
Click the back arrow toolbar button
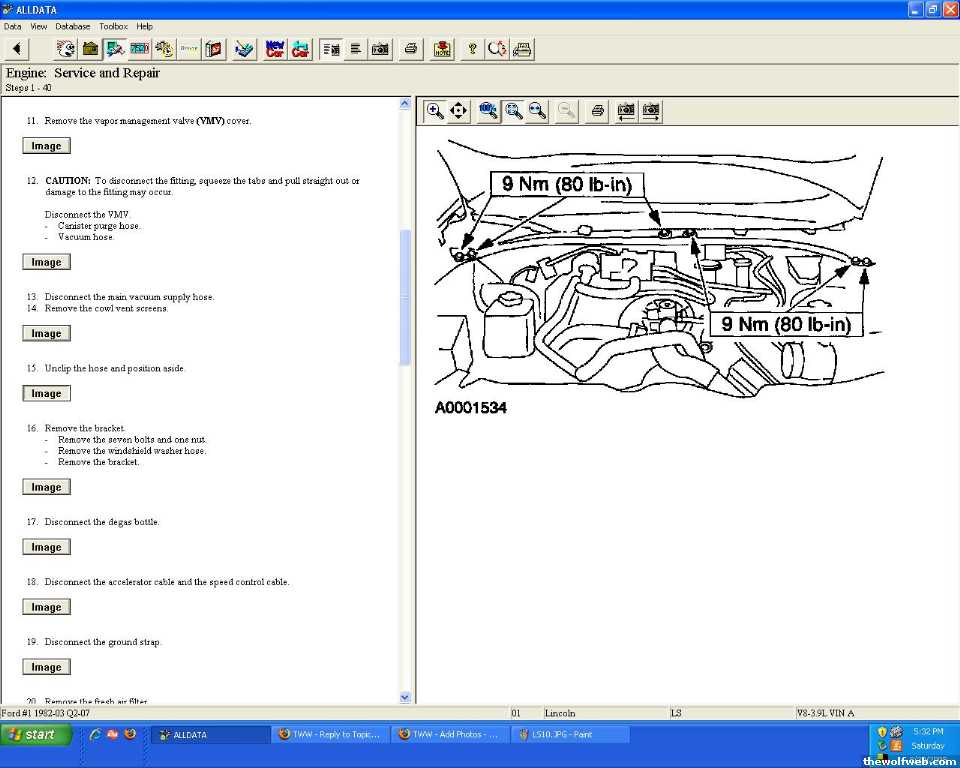(17, 49)
